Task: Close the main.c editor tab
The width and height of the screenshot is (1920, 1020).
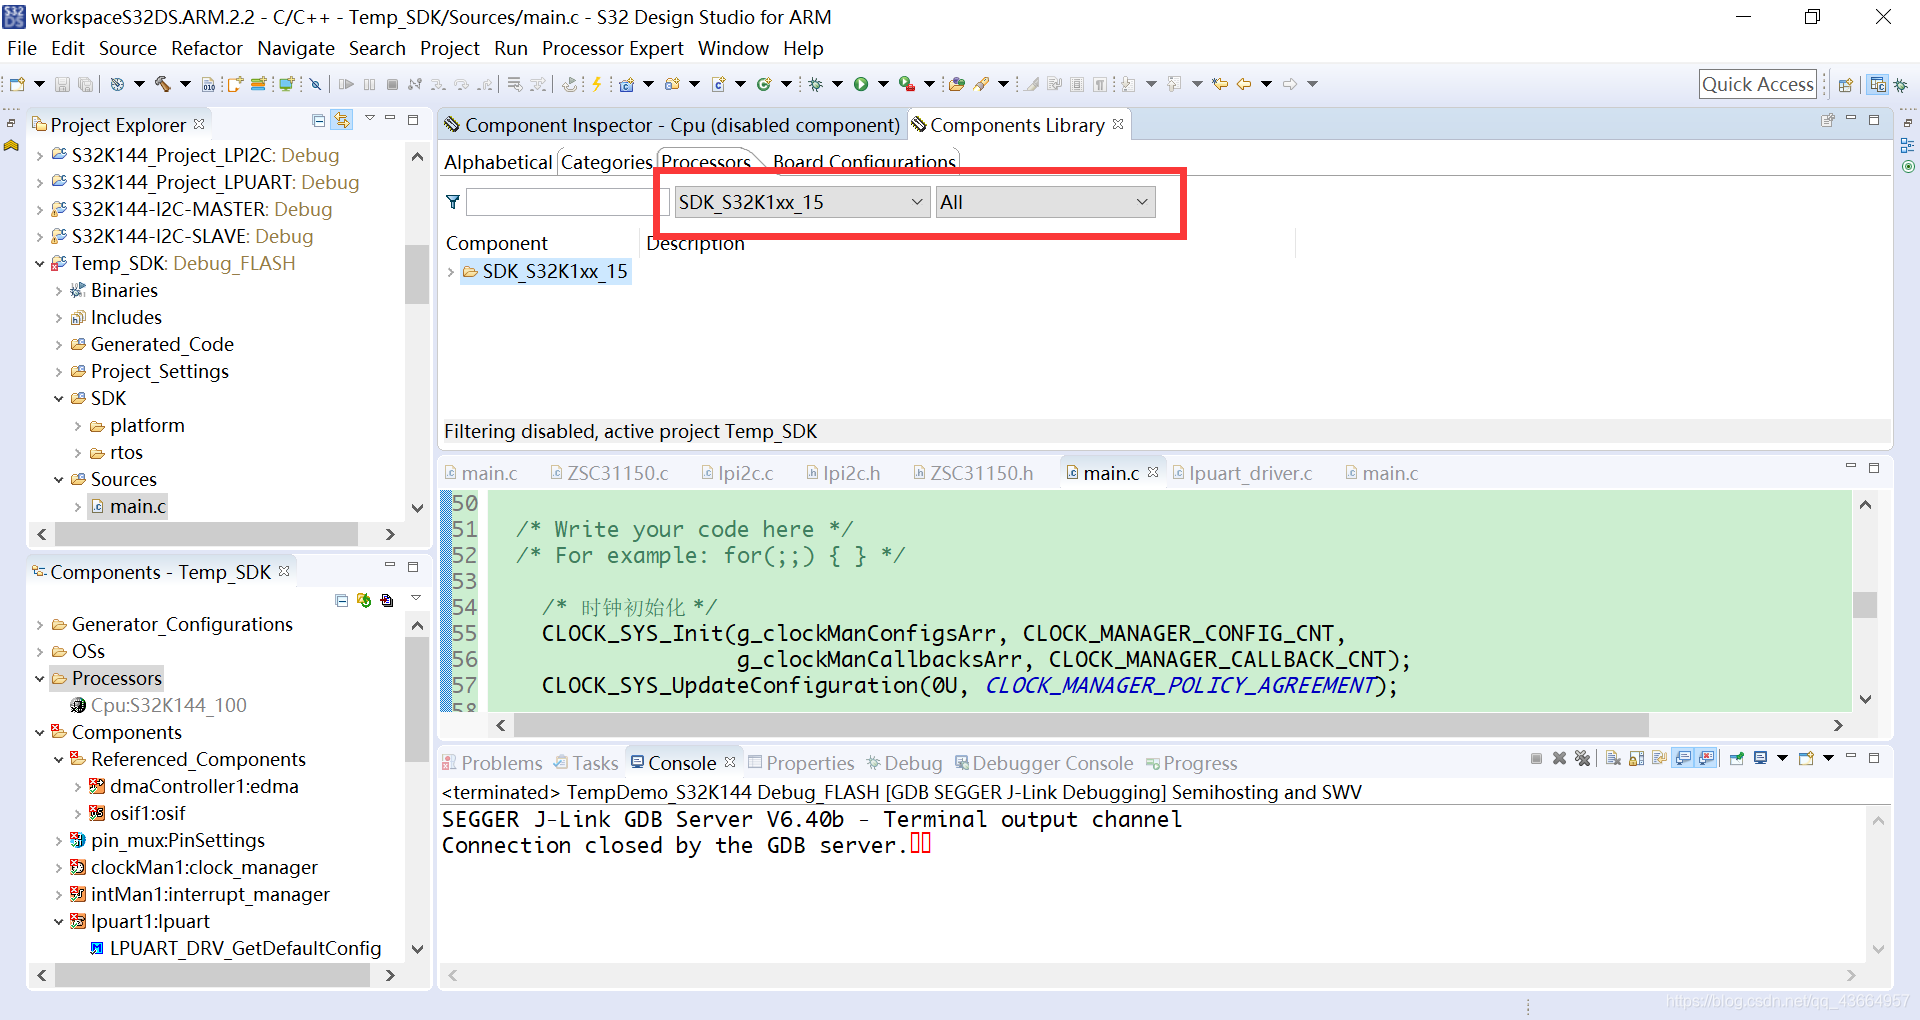Action: tap(1153, 472)
